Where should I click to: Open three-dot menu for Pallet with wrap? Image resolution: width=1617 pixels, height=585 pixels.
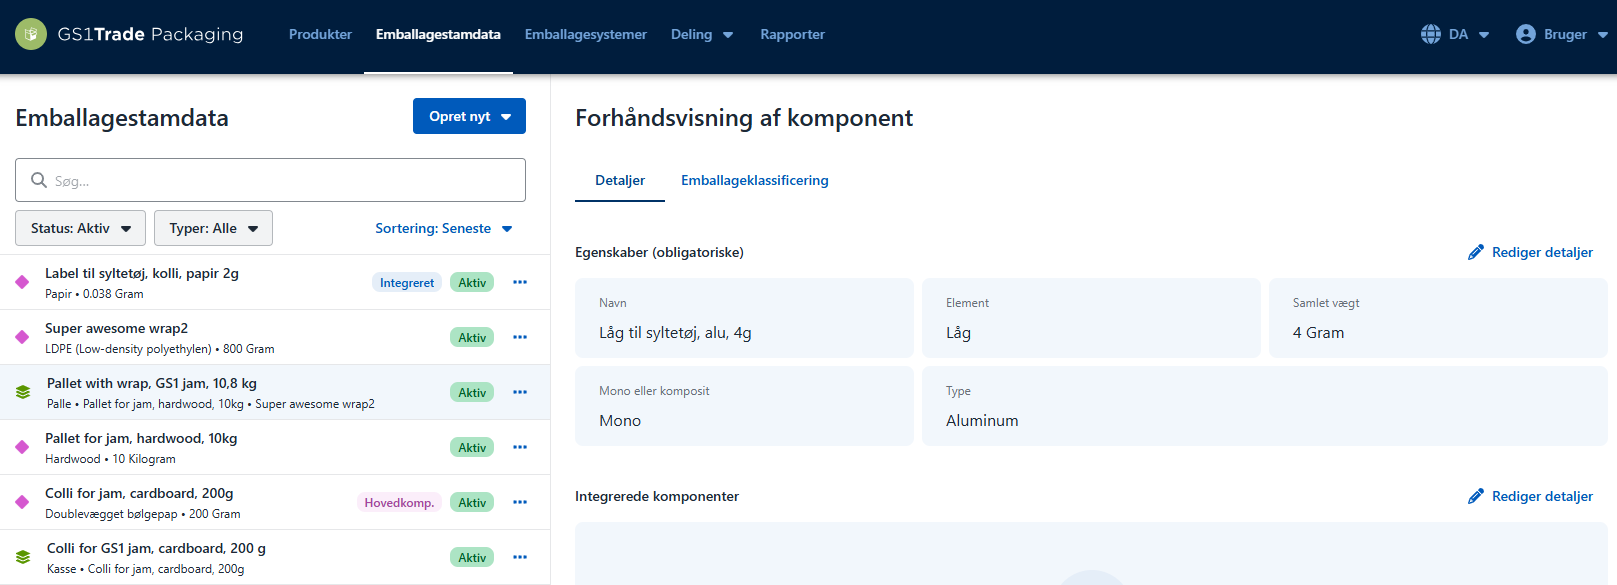[520, 392]
